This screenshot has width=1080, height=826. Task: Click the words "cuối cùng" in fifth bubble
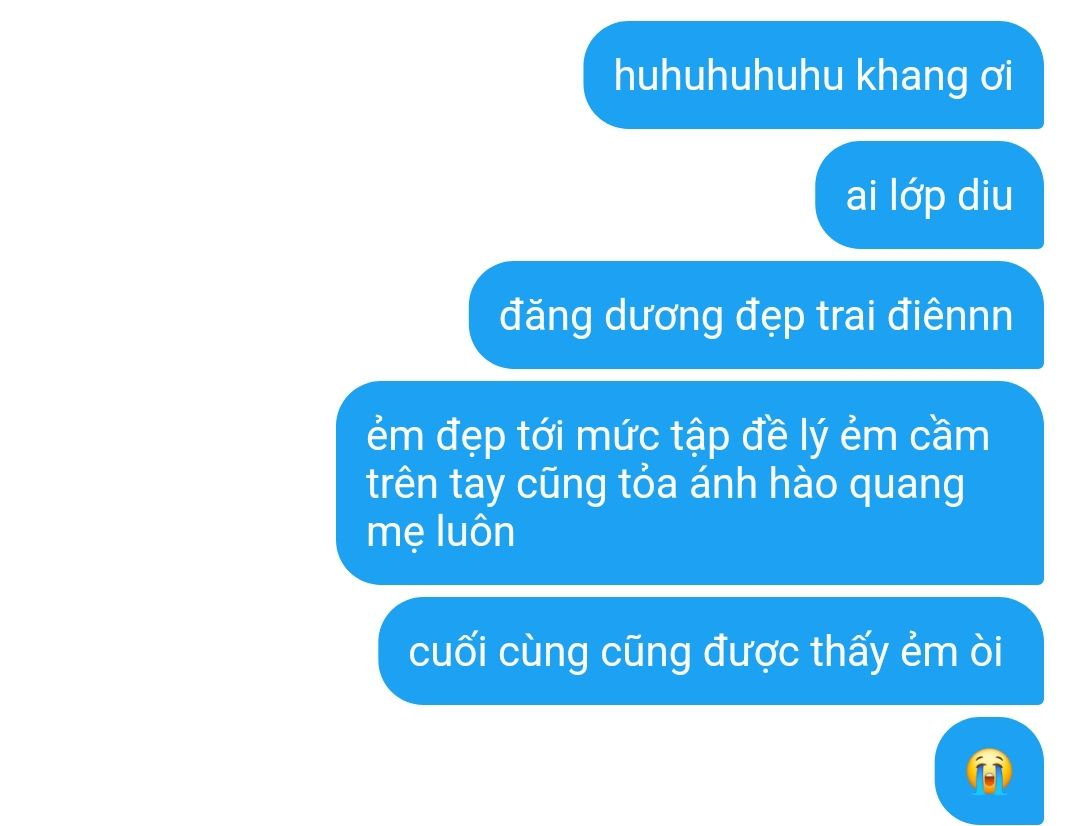pos(498,653)
